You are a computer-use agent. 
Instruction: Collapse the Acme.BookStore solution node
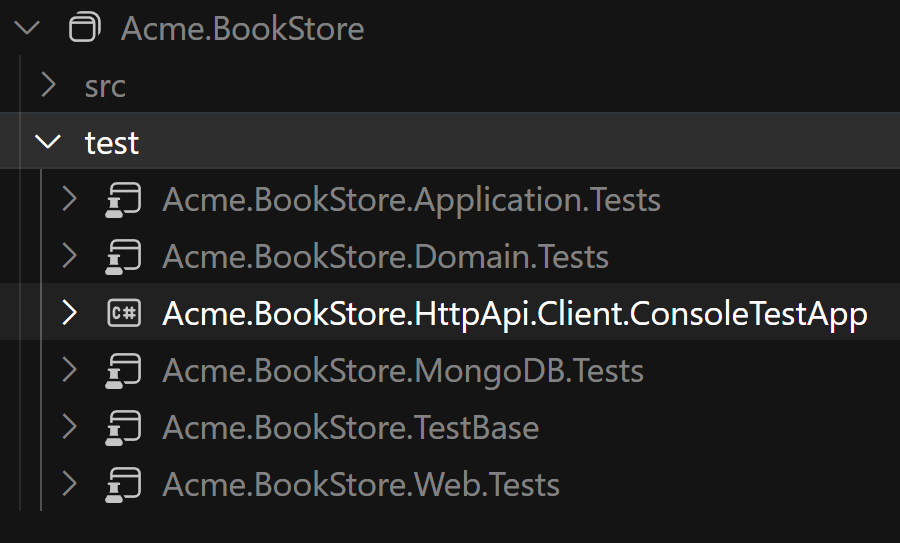27,28
